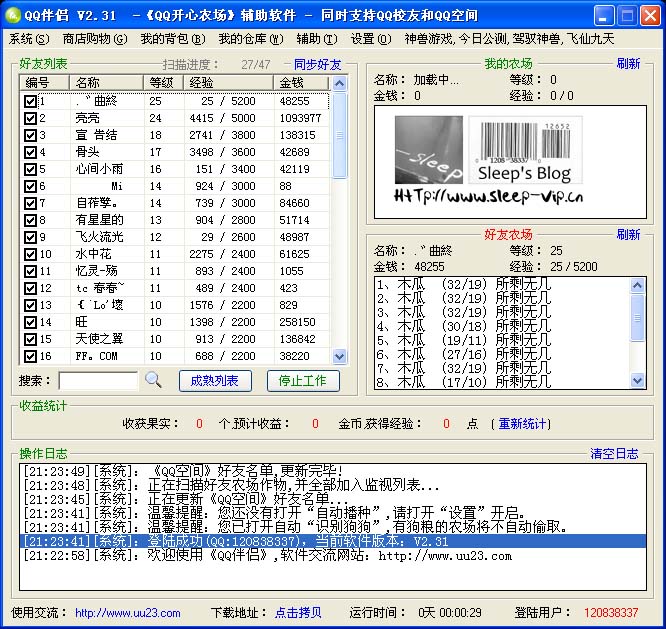Click the magnifier search icon
The image size is (666, 629).
153,380
